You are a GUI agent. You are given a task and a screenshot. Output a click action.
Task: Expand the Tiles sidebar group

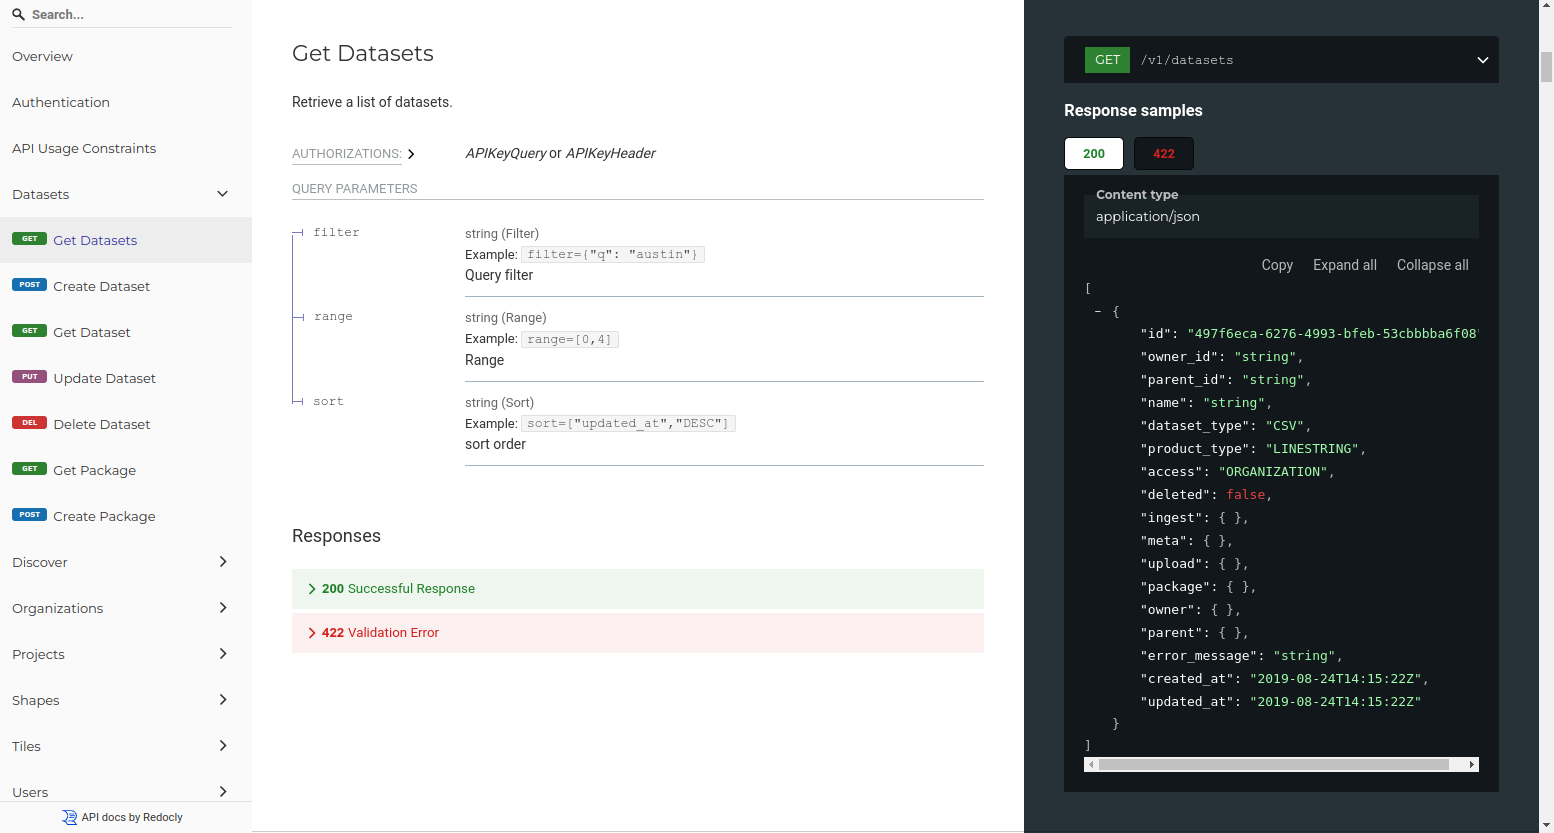126,746
